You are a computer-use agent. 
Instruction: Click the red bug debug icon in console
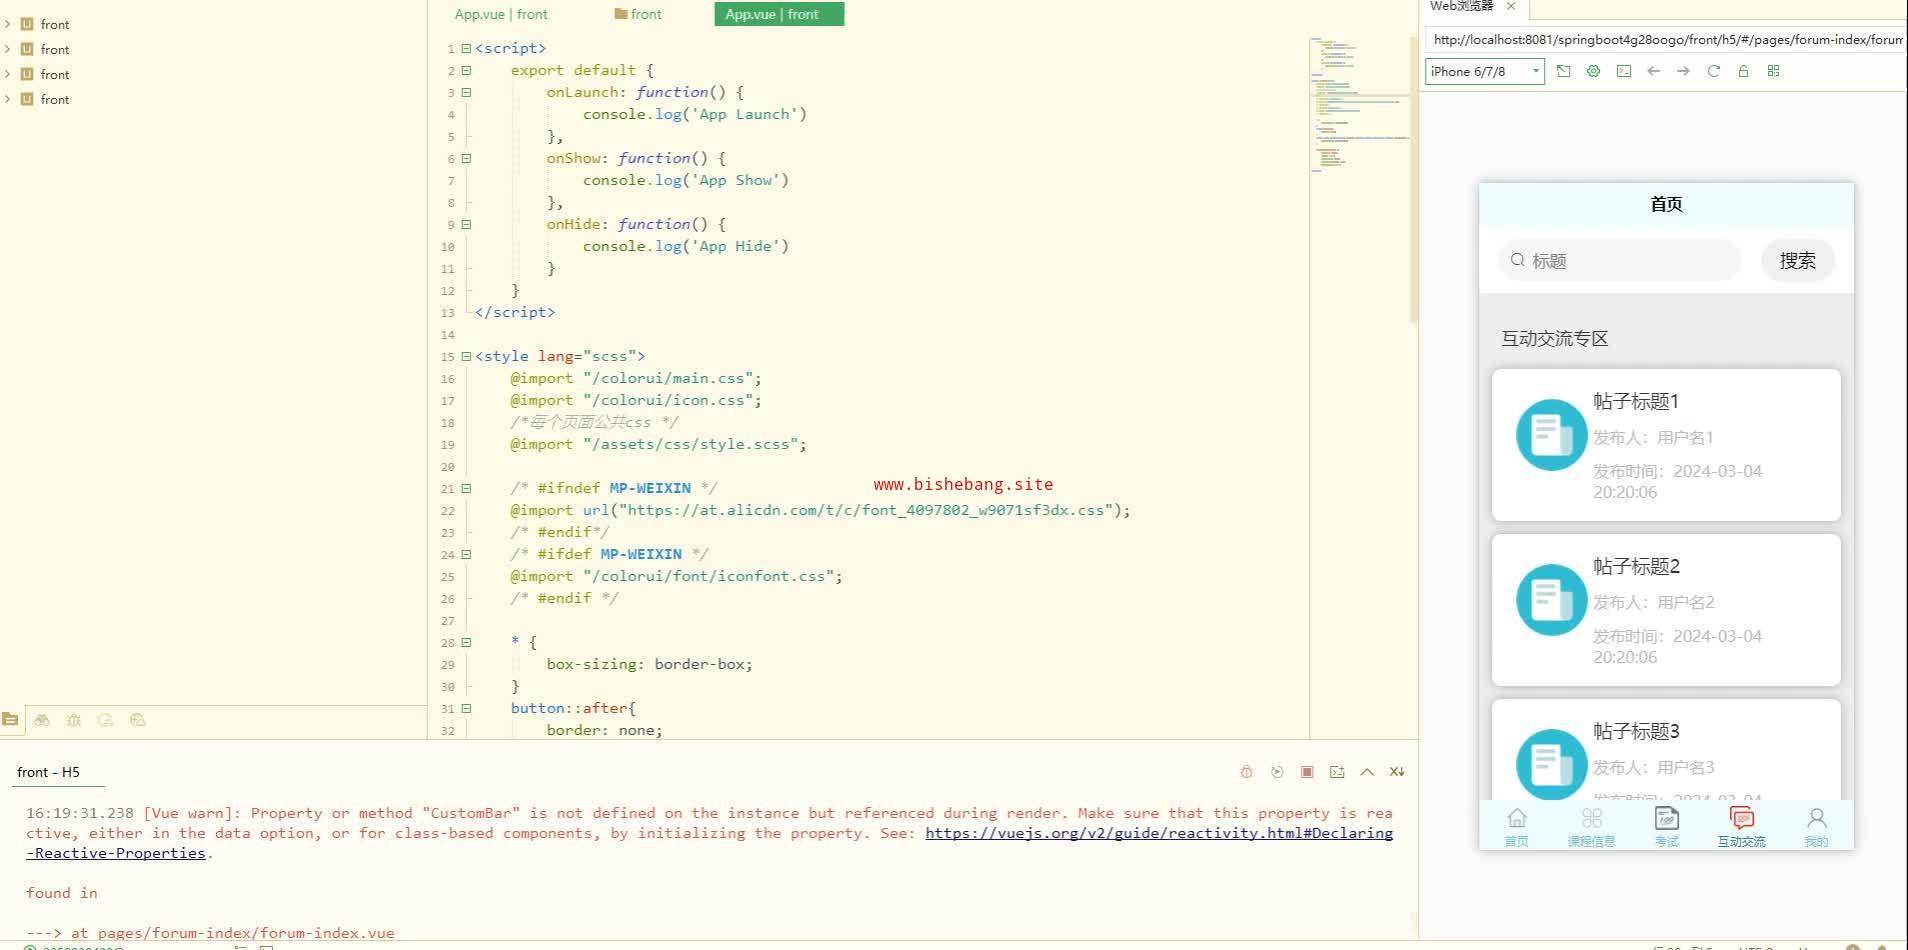coord(1246,772)
